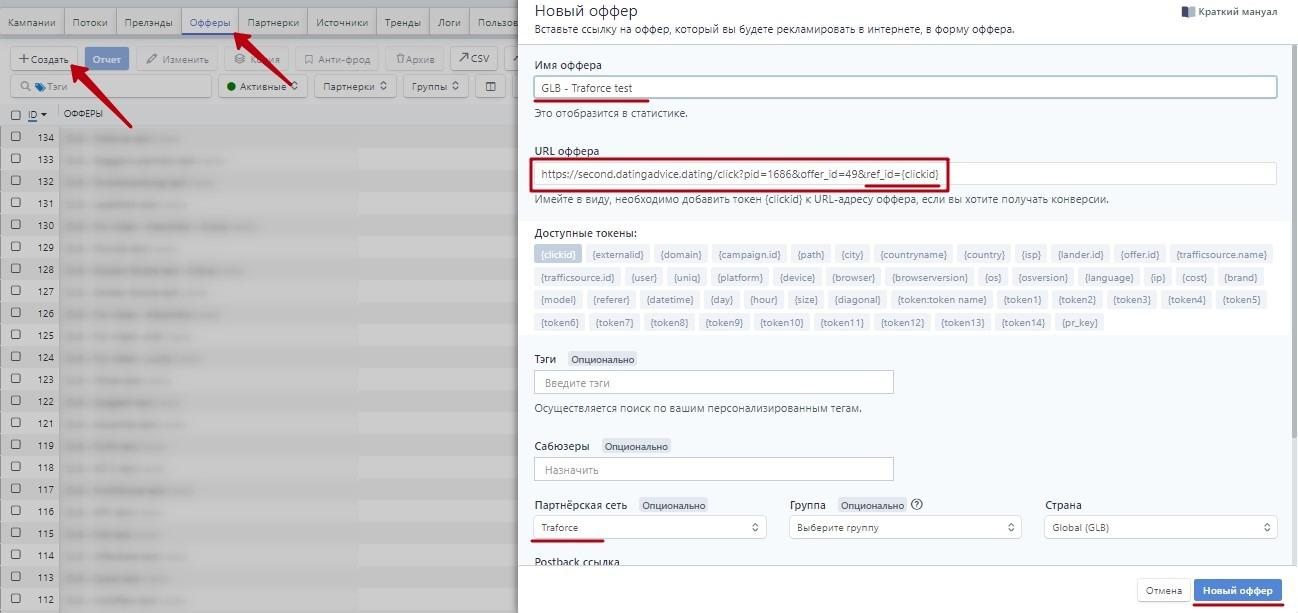Insert the {offer.id} token
Viewport: 1298px width, 613px height.
pyautogui.click(x=1139, y=255)
